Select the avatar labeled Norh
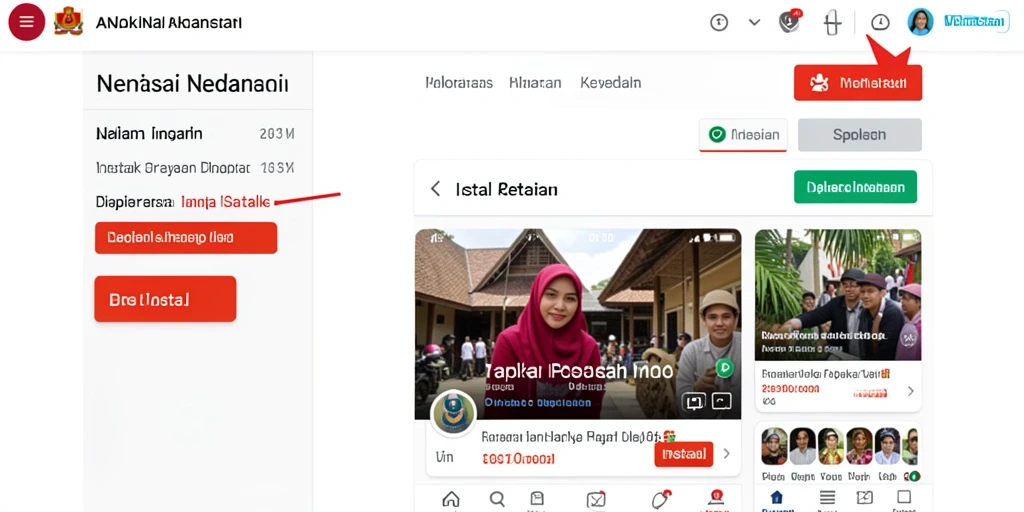 pos(859,446)
